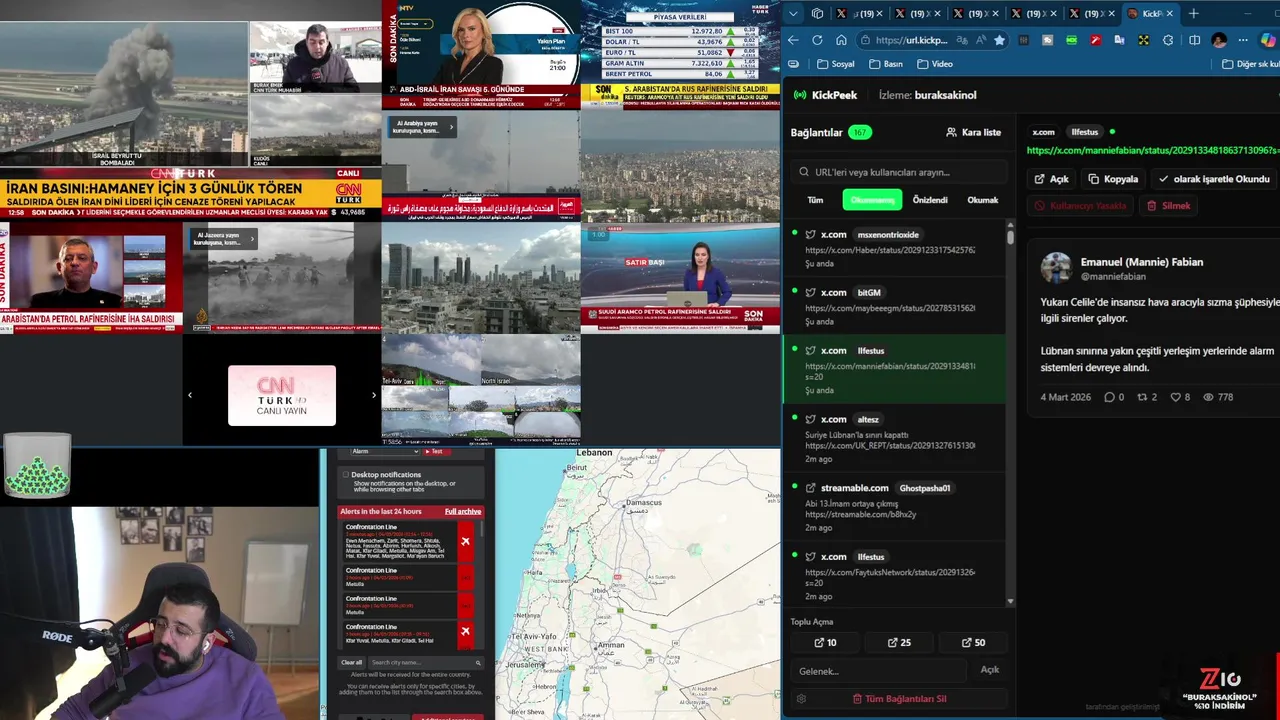Delete the link with Silmek
The height and width of the screenshot is (720, 1280).
(1169, 205)
